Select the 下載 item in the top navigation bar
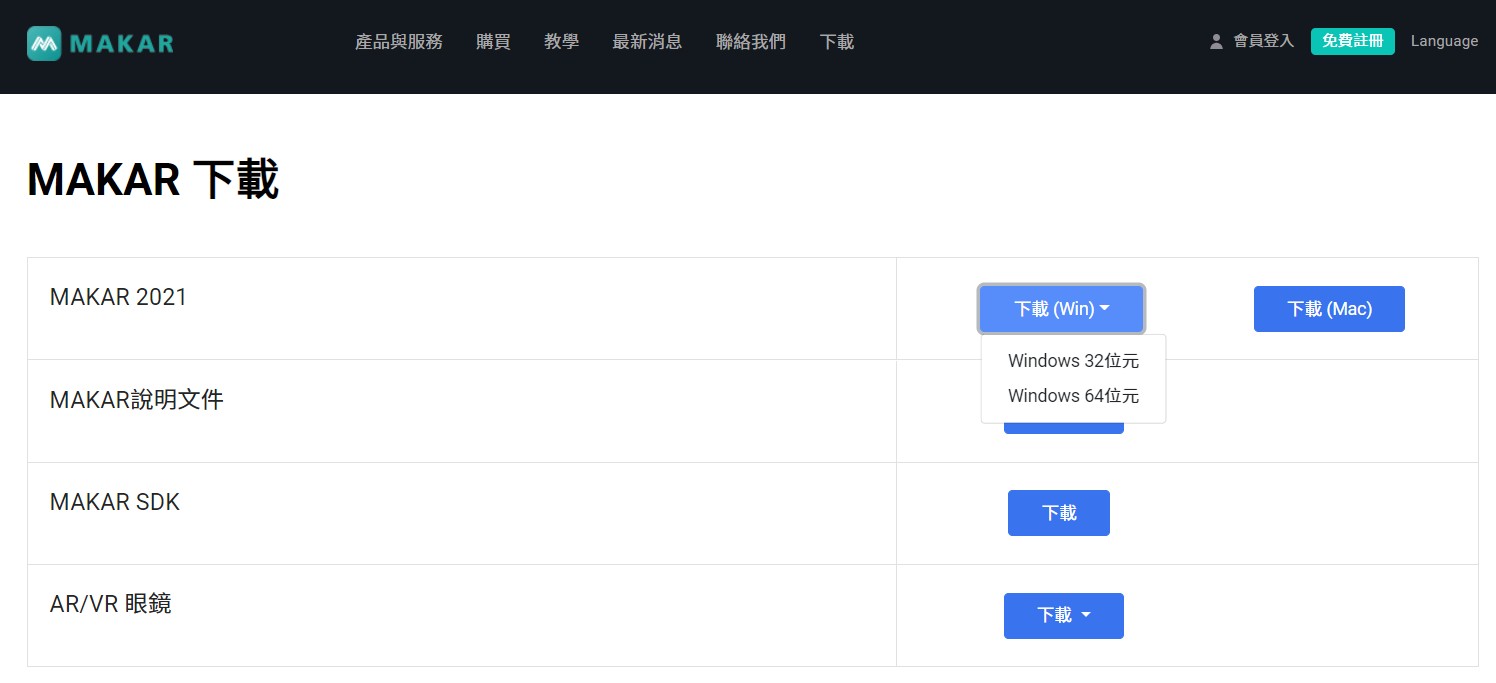The height and width of the screenshot is (683, 1496). click(x=836, y=42)
